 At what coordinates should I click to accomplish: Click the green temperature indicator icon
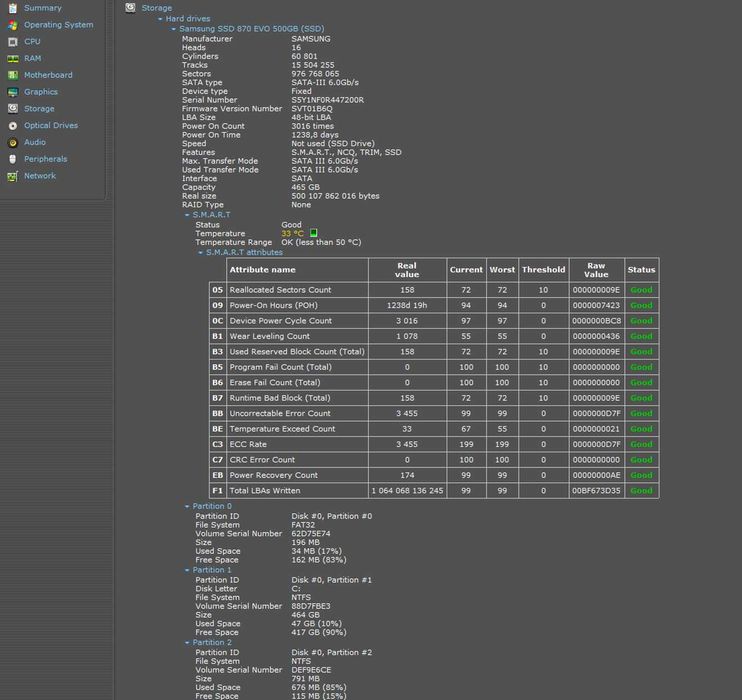313,233
